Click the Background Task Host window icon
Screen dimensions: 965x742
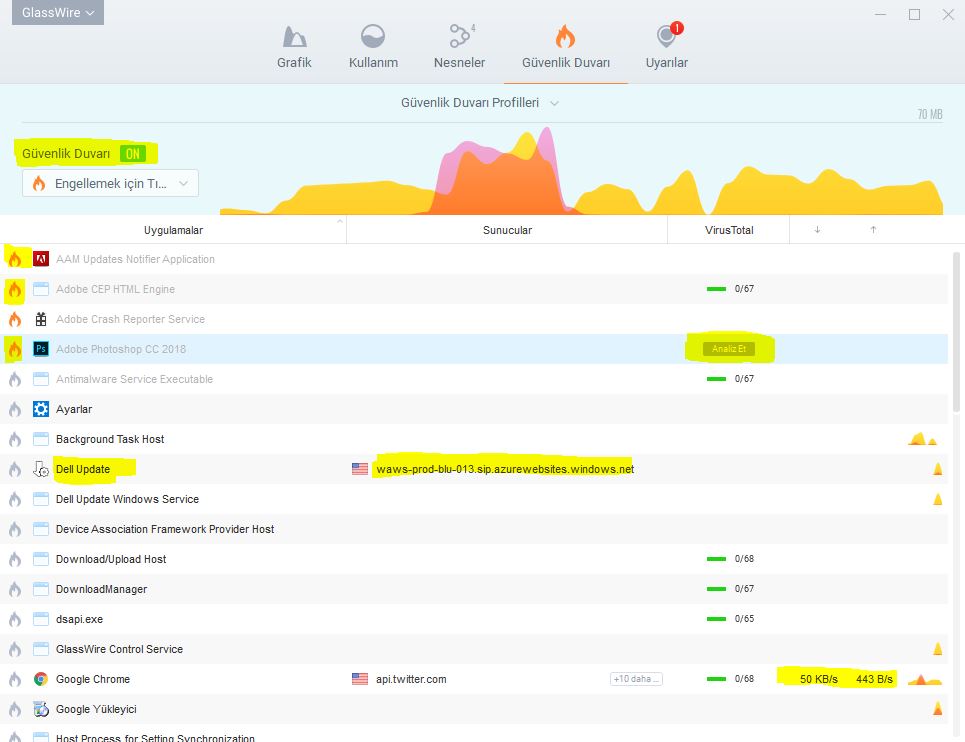pyautogui.click(x=41, y=439)
